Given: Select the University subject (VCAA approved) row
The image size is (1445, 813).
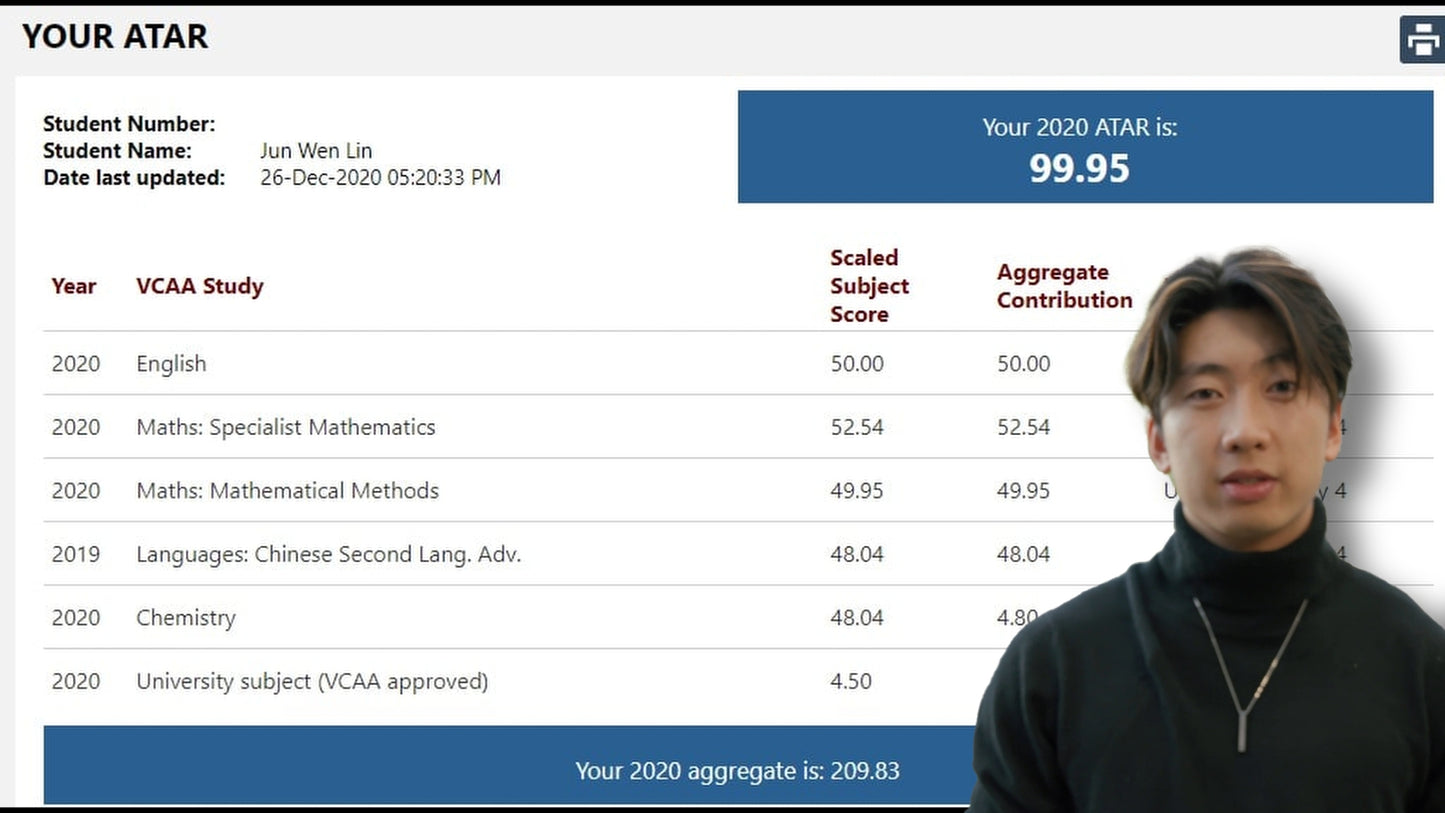Looking at the screenshot, I should tap(312, 681).
